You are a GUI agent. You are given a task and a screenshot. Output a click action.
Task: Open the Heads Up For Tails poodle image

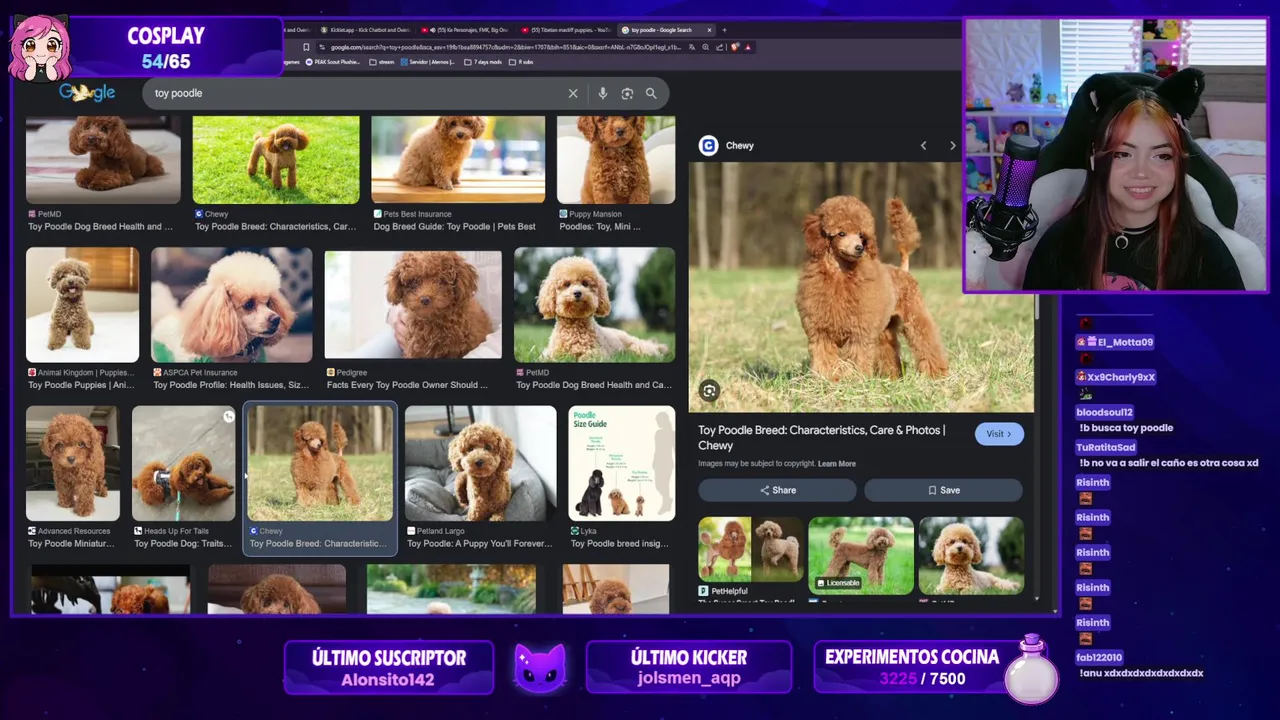[x=184, y=463]
